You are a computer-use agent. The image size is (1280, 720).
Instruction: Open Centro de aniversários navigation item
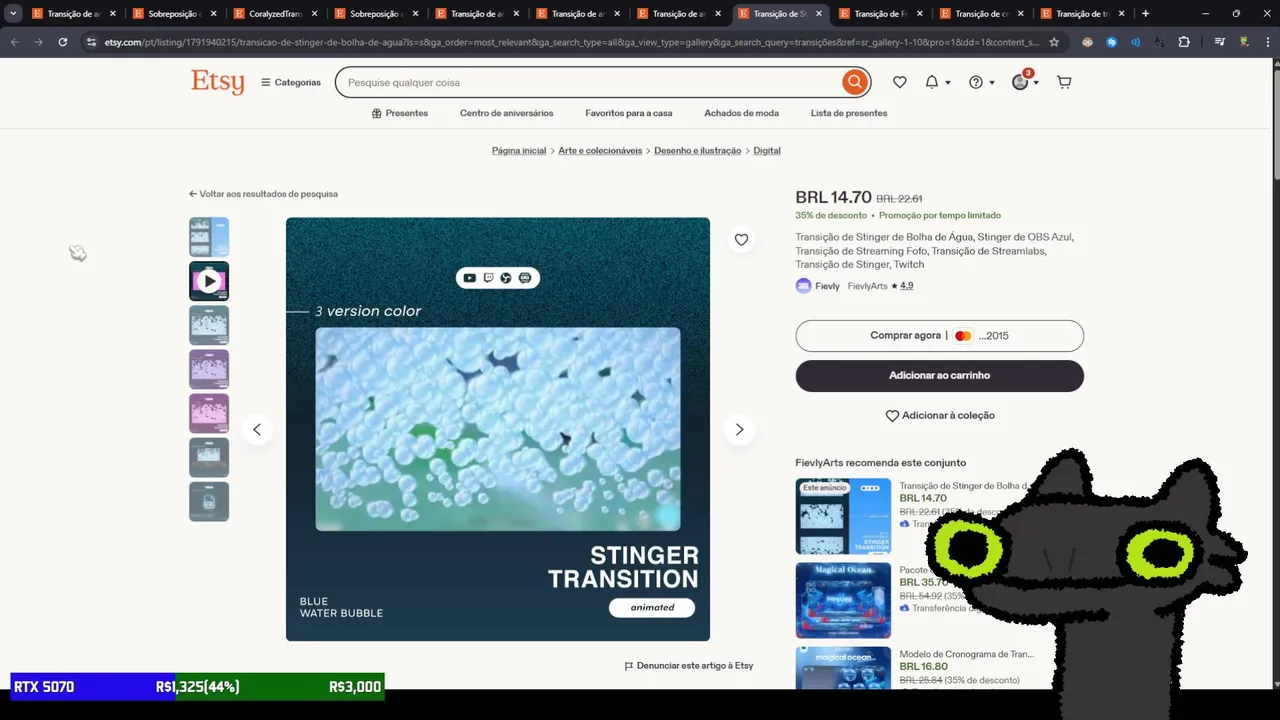[x=506, y=113]
